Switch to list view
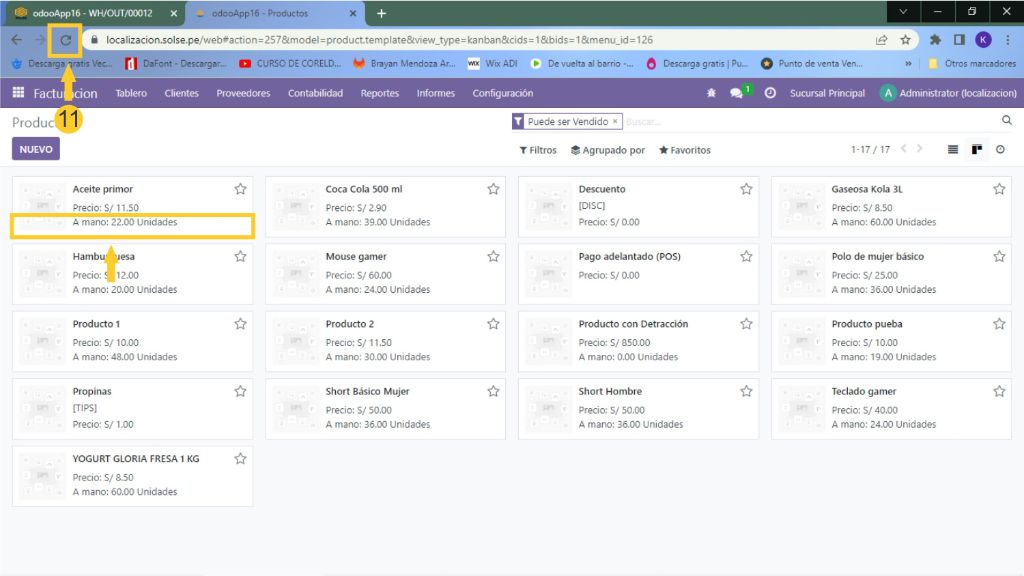Screen dimensions: 1024x576 click(x=953, y=150)
